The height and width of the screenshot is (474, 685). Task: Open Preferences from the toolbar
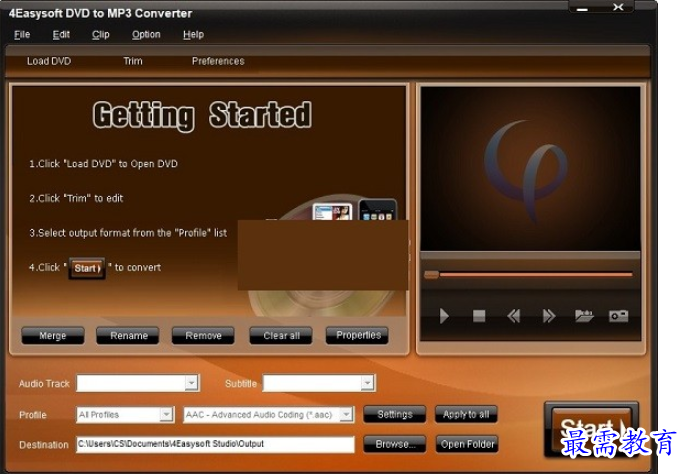pos(218,61)
